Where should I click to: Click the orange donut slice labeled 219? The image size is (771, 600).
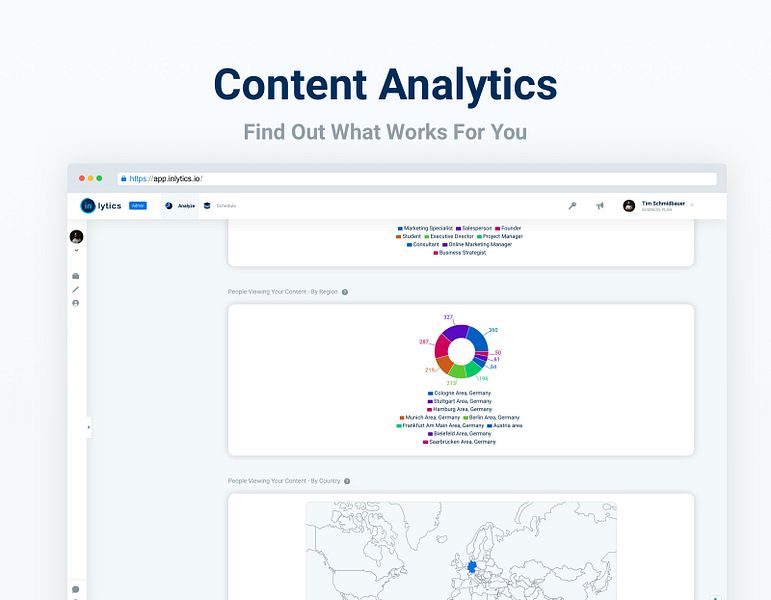tap(445, 364)
